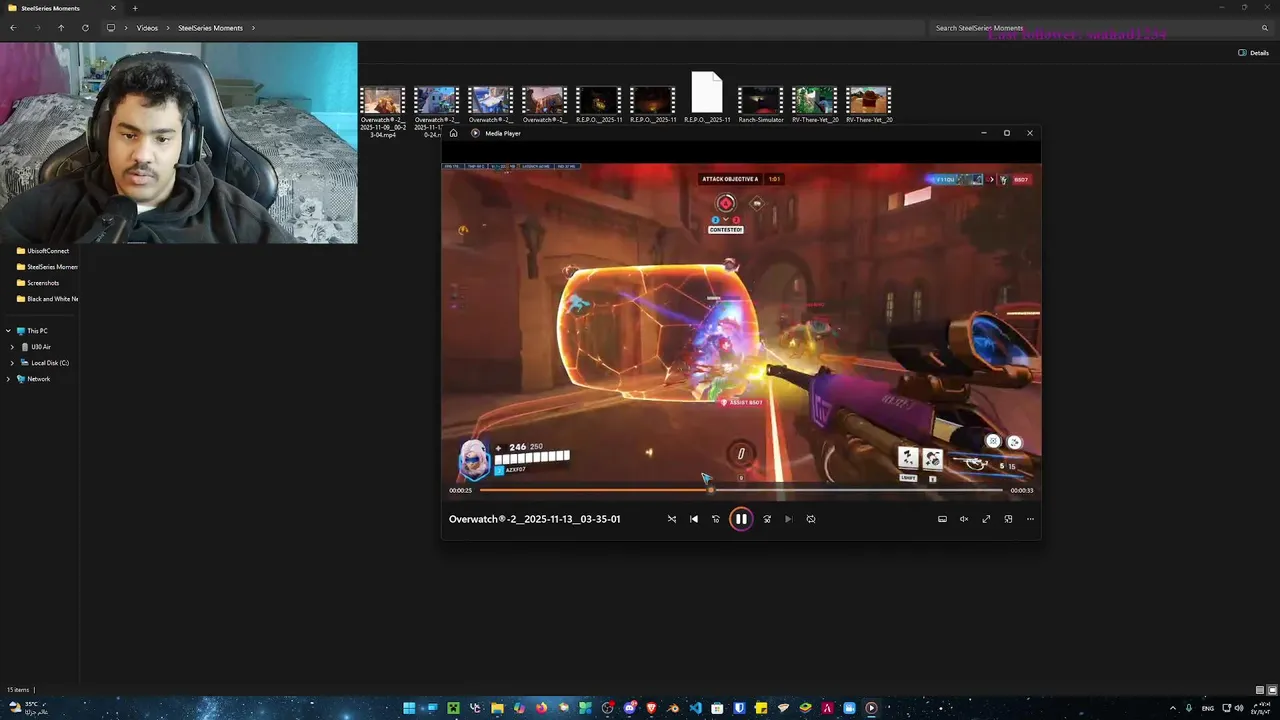This screenshot has height=720, width=1280.
Task: Open Discord from taskbar
Action: point(630,708)
